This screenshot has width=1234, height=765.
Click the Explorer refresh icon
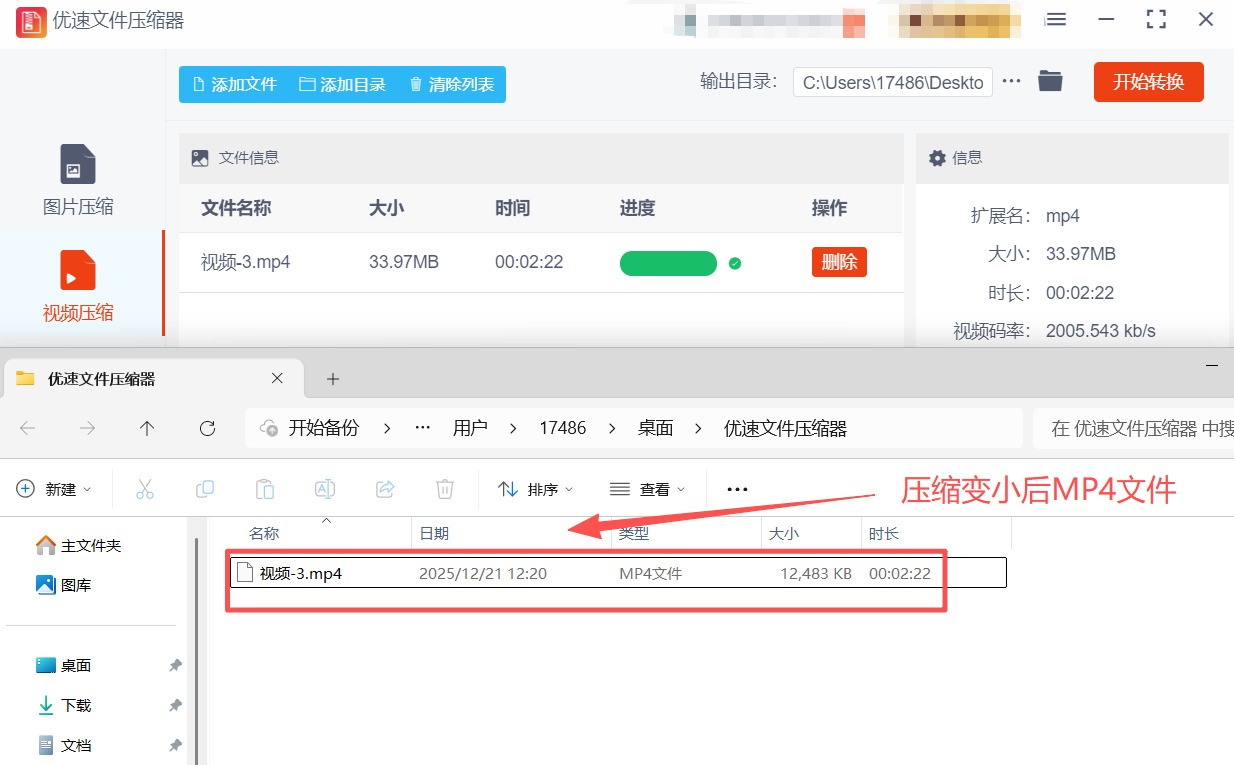coord(207,428)
